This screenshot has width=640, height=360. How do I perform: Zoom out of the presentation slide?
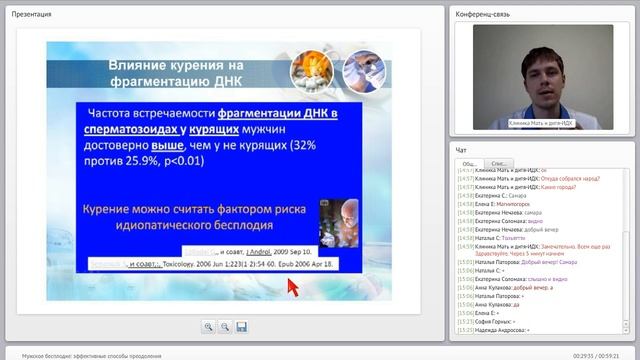224,327
